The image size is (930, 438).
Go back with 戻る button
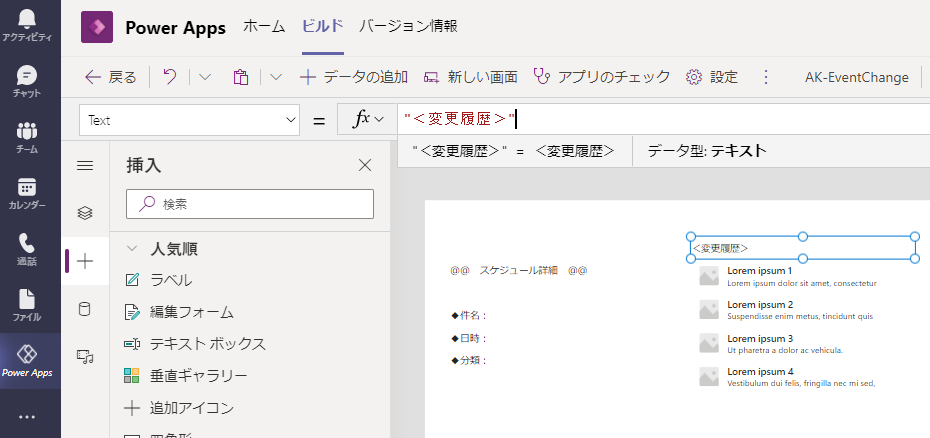tap(111, 77)
